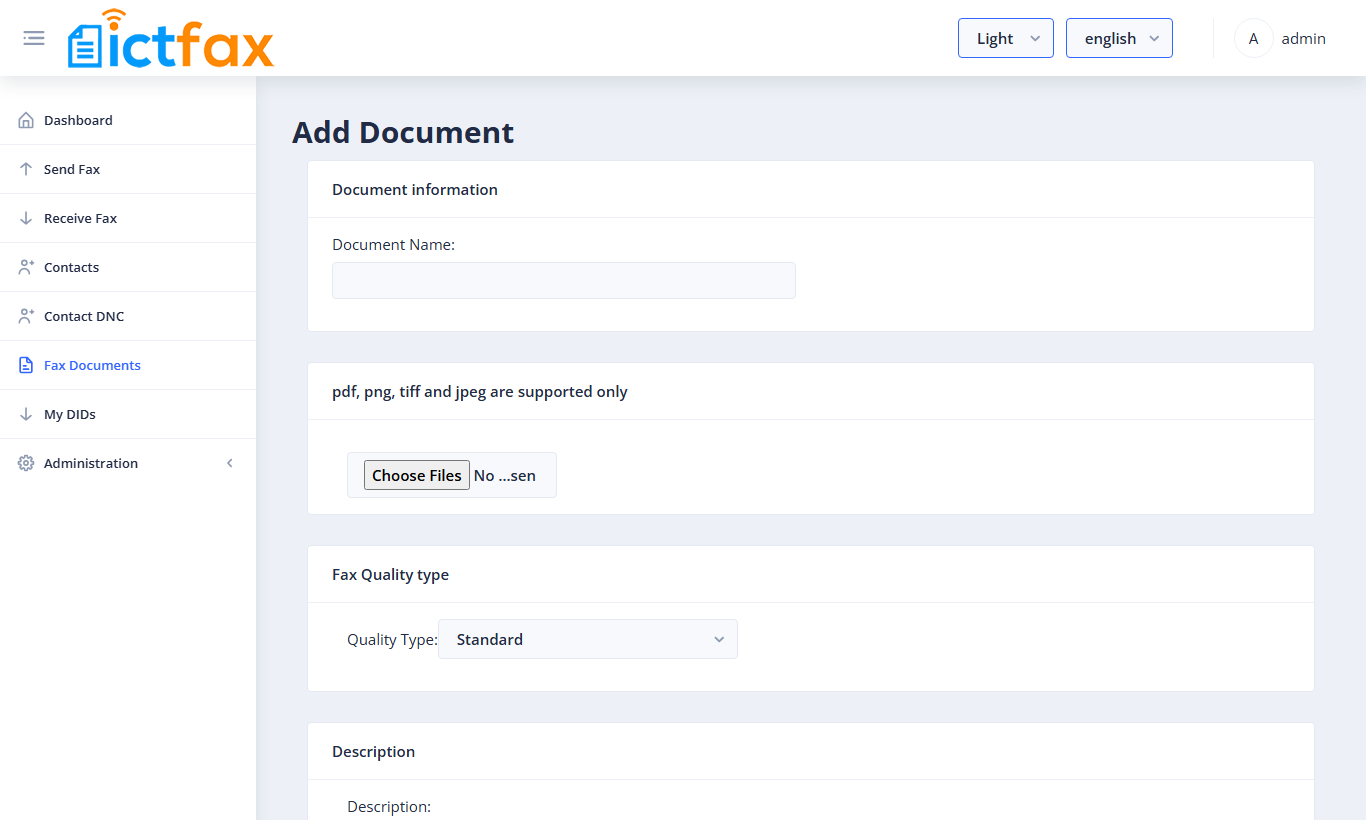This screenshot has height=820, width=1366.
Task: Click the My DIDs down-arrow icon
Action: [26, 414]
